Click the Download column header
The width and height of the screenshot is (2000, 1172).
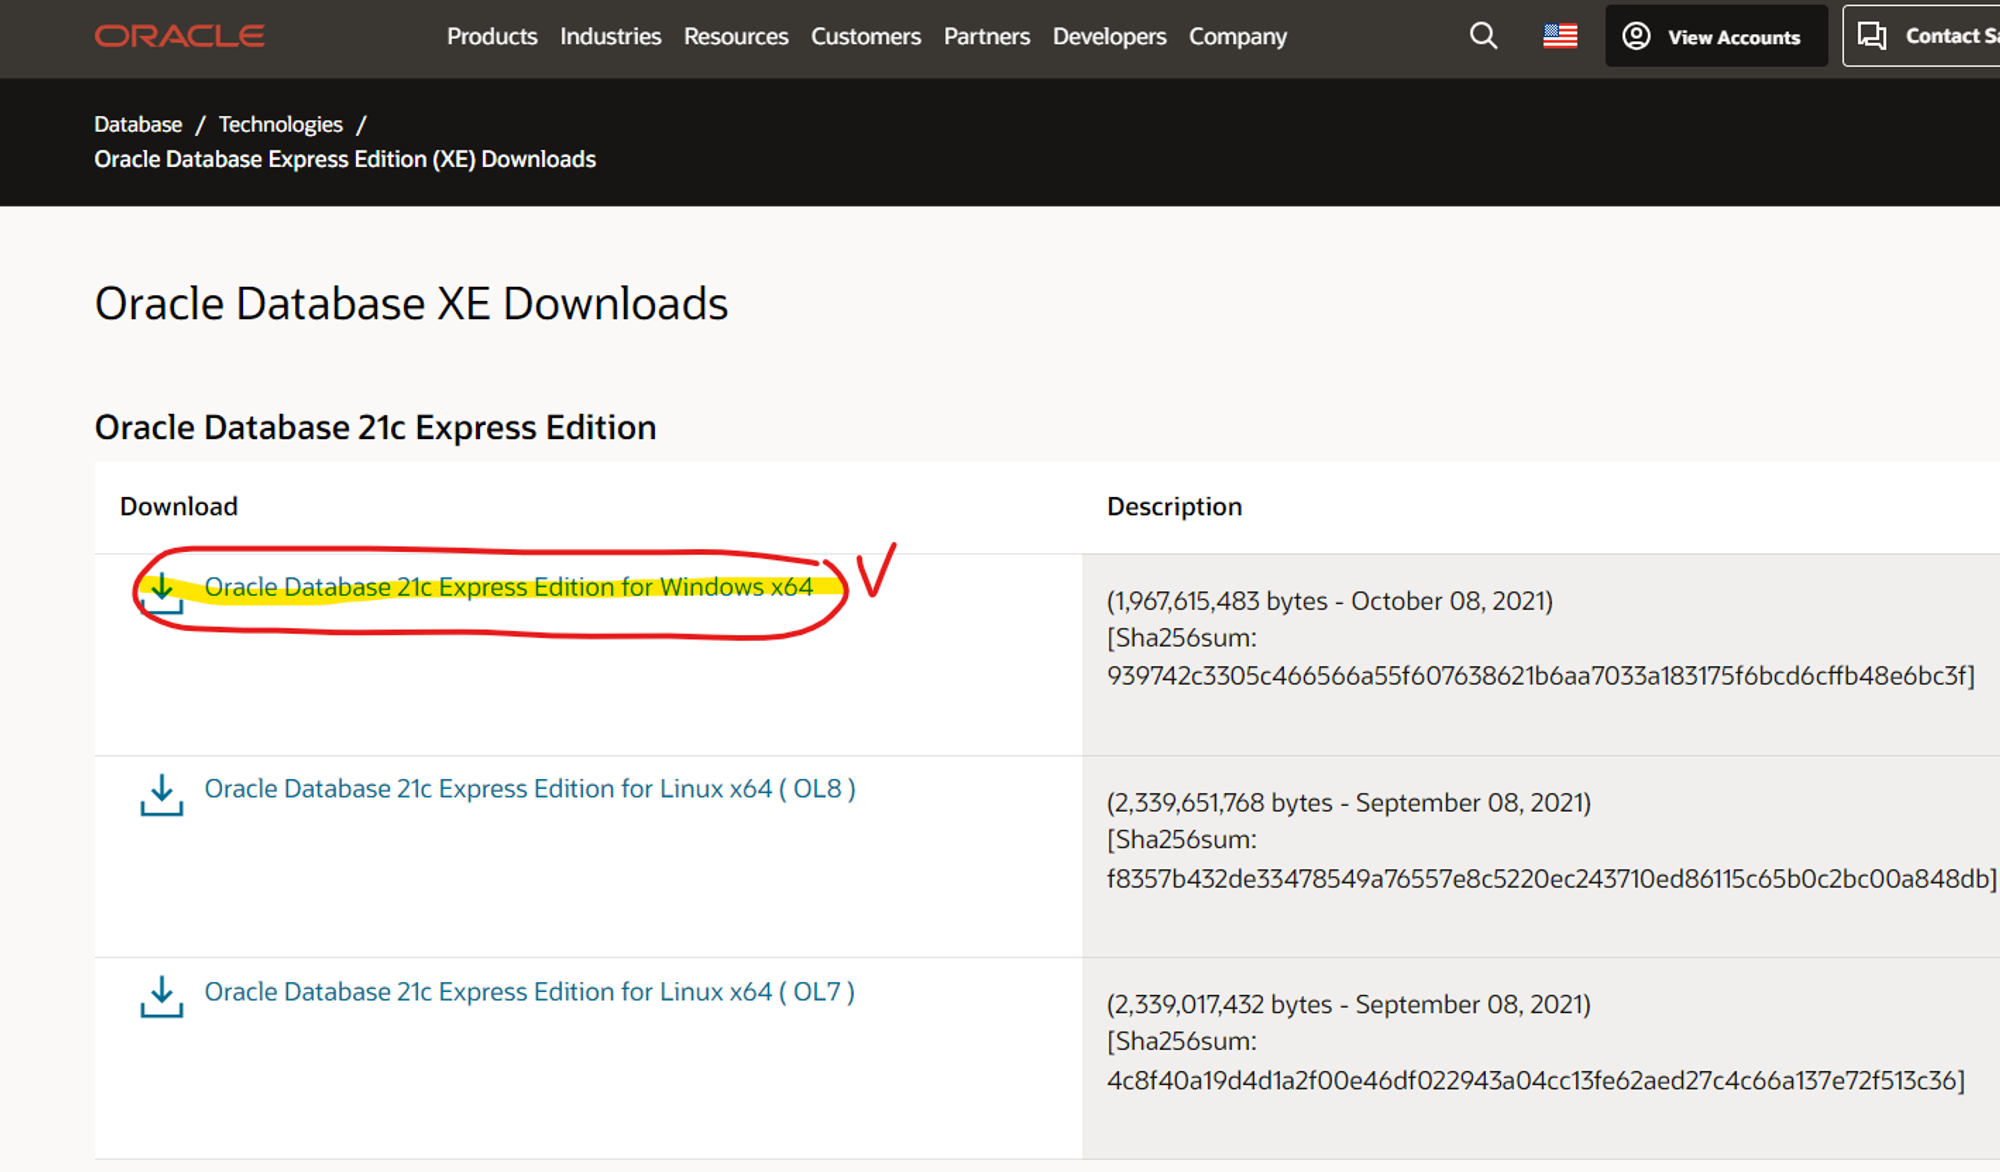(x=179, y=506)
